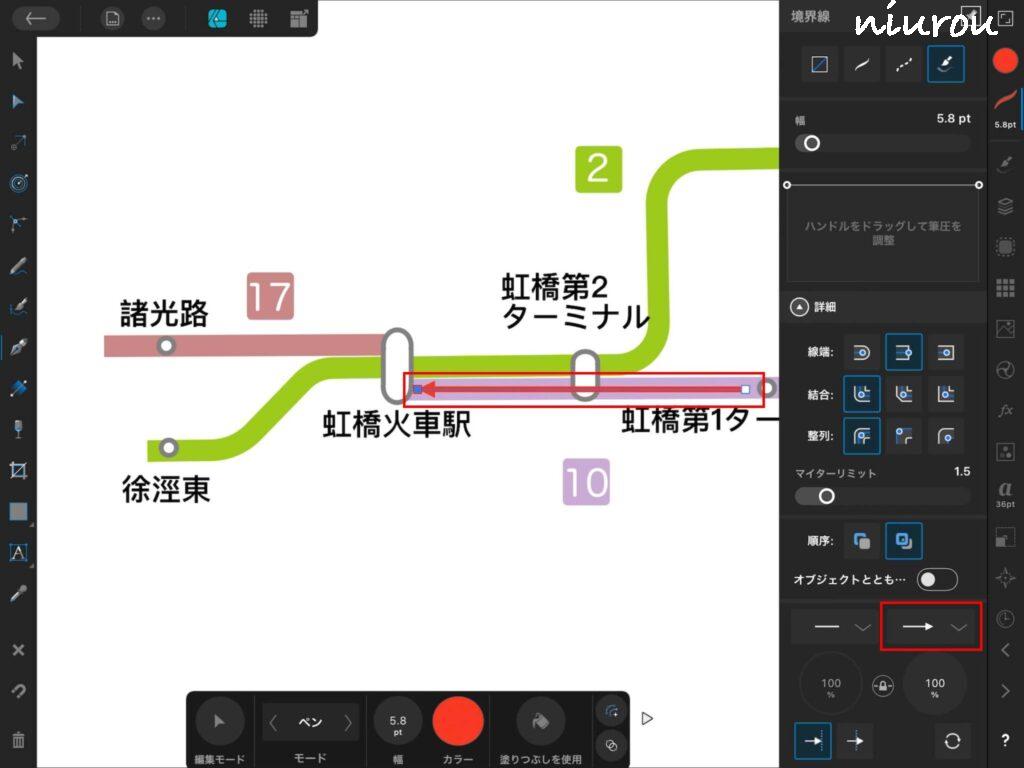Screen dimensions: 1024x768
Task: Select the Artistic Text tool
Action: click(x=18, y=552)
